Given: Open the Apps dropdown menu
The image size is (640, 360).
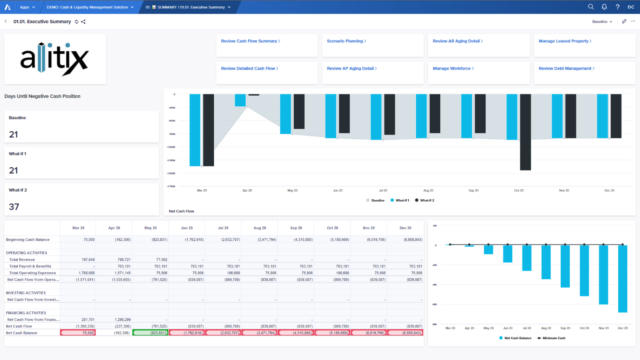Looking at the screenshot, I should 27,7.
